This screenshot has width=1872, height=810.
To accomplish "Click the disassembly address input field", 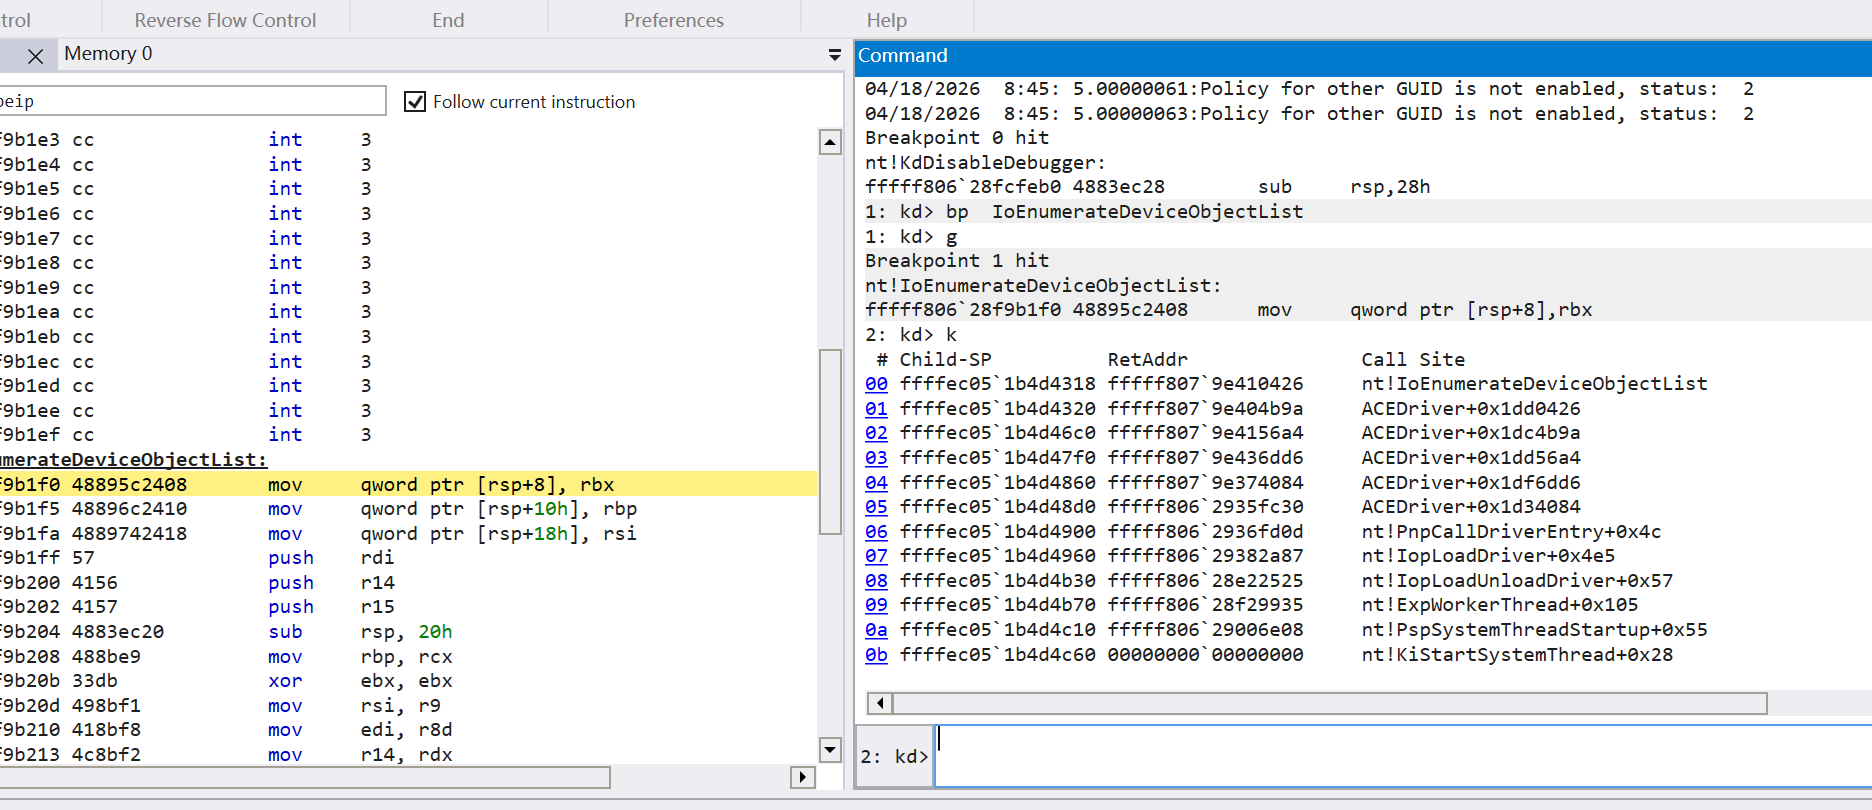I will (190, 101).
